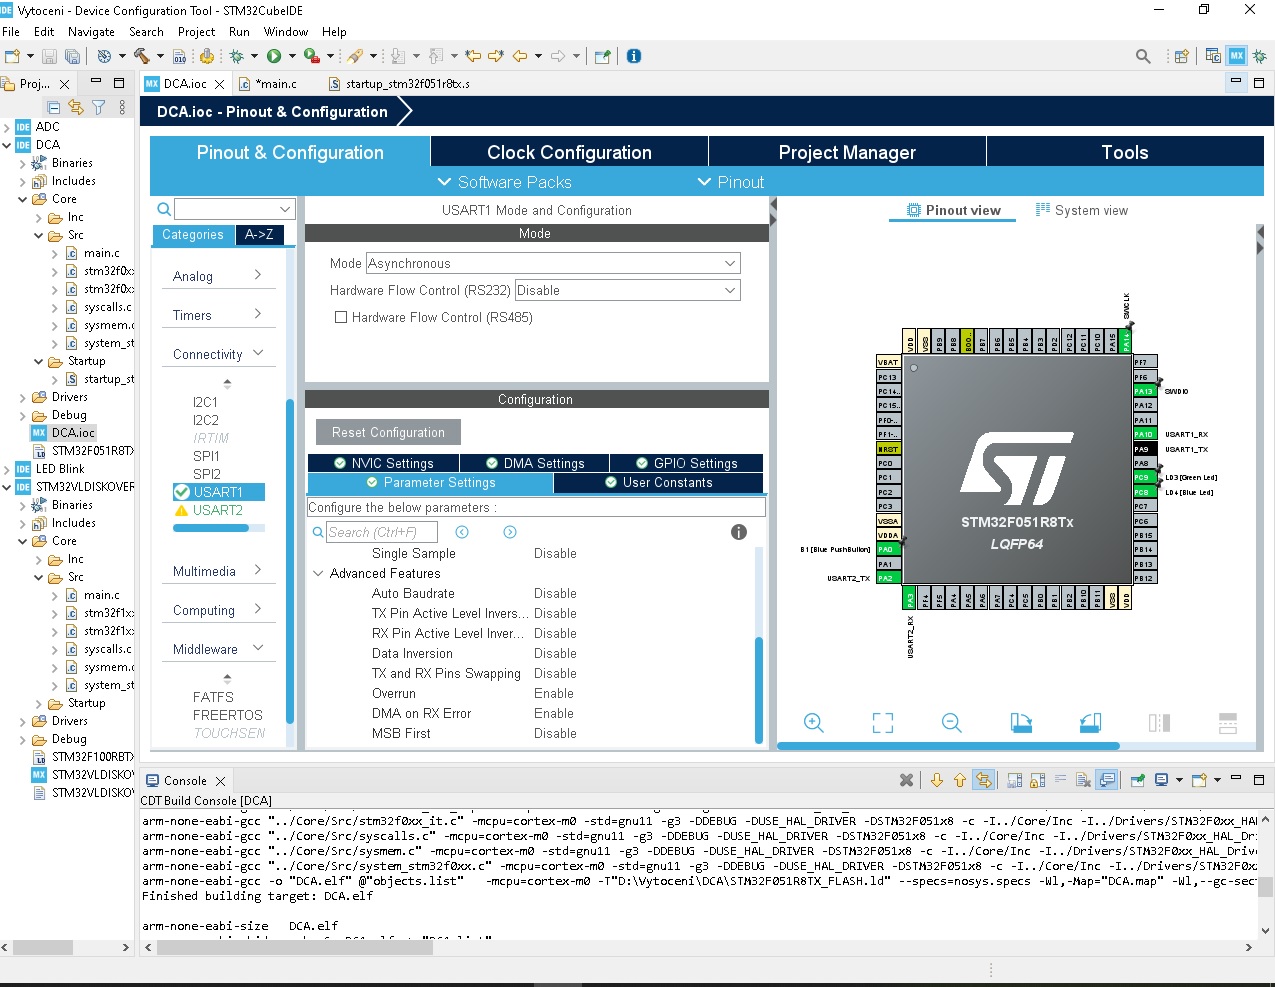Open the Project menu

[x=196, y=32]
